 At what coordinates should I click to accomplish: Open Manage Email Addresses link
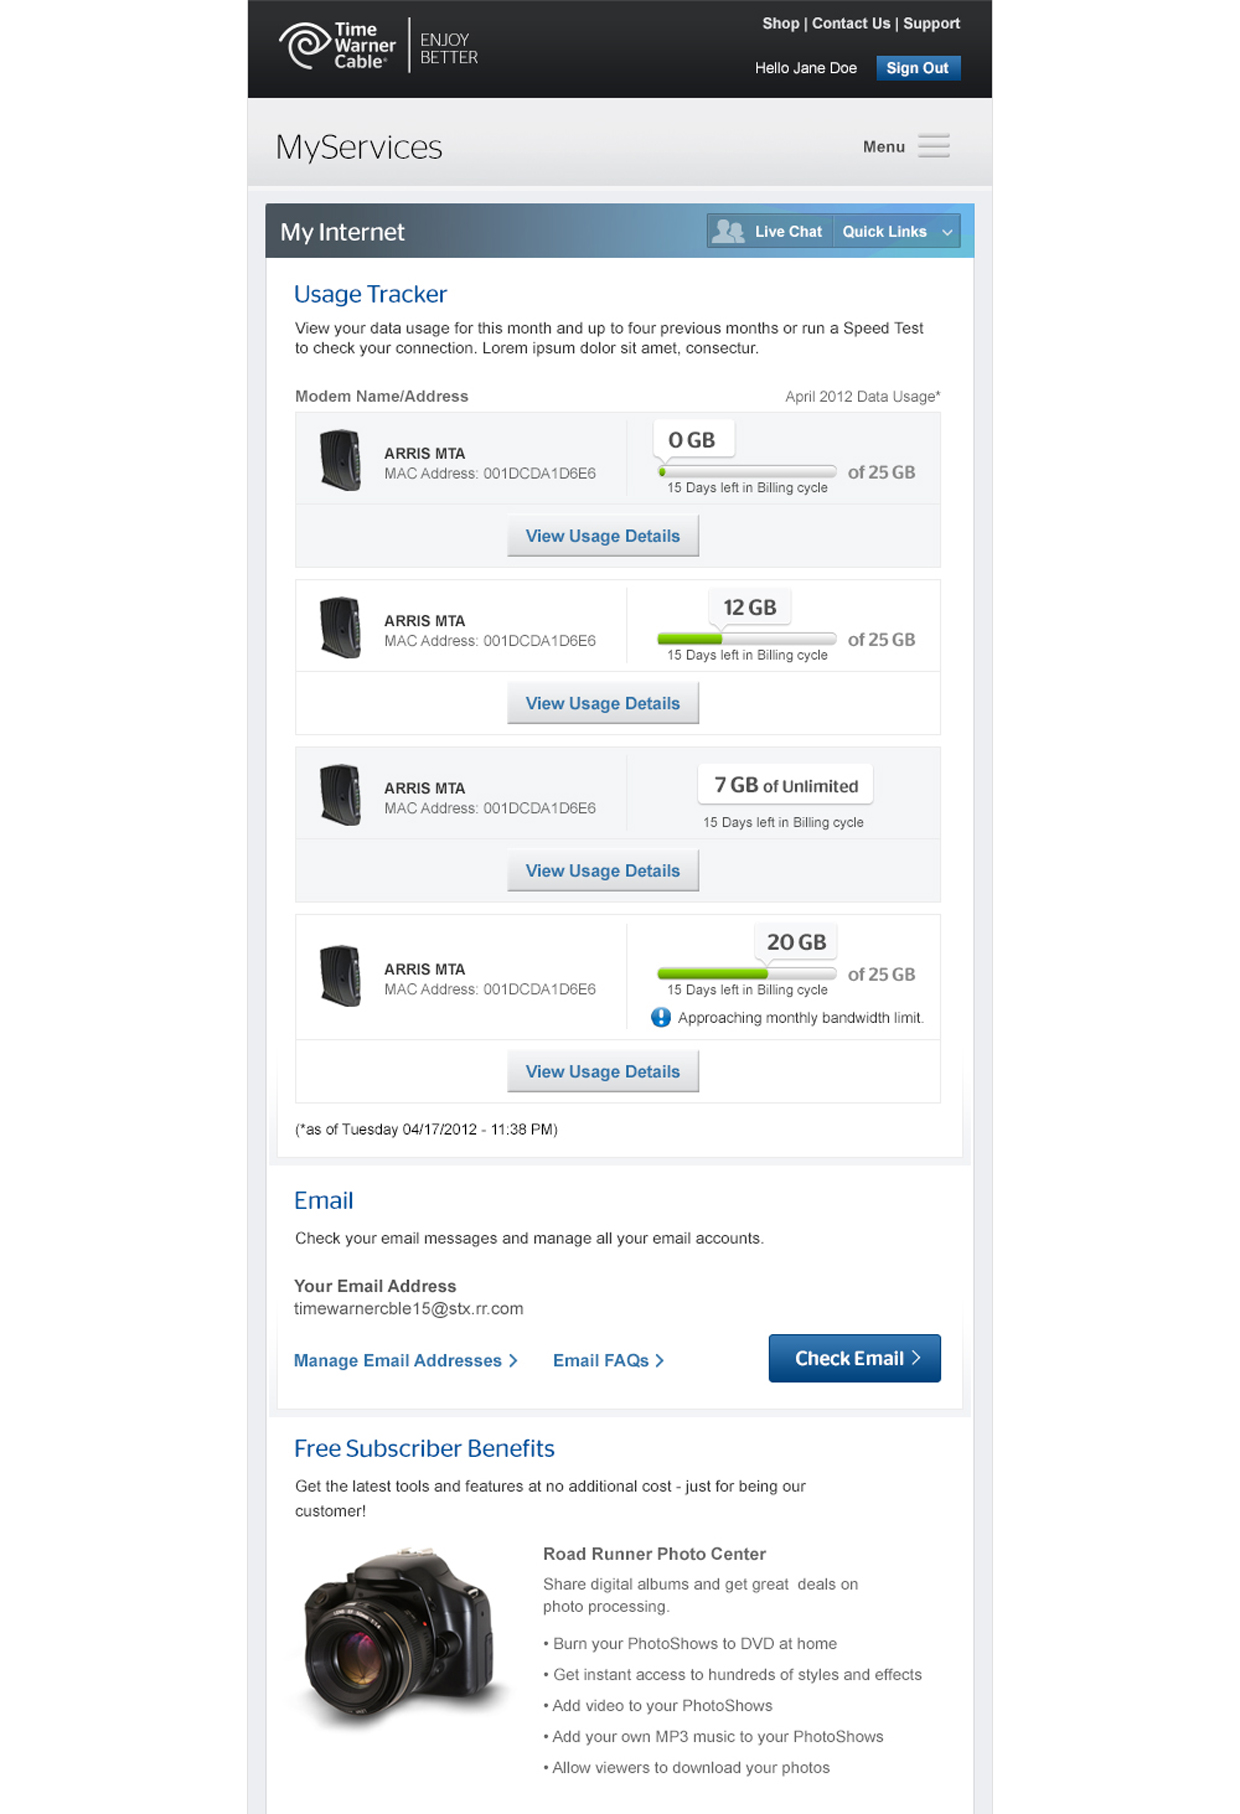(x=405, y=1361)
